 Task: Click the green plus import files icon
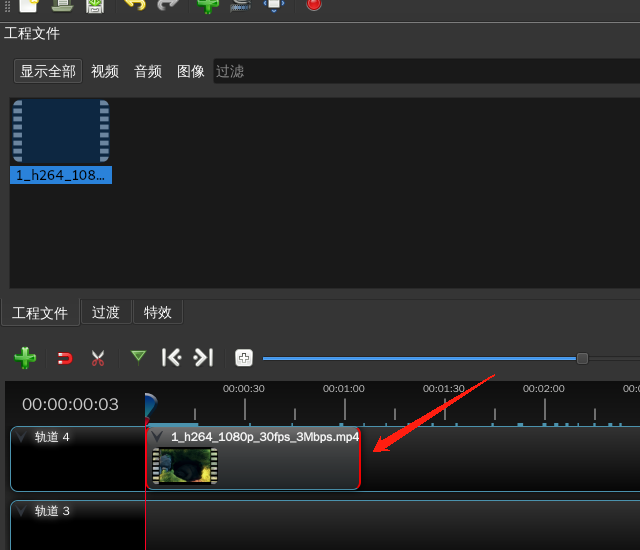click(x=208, y=4)
